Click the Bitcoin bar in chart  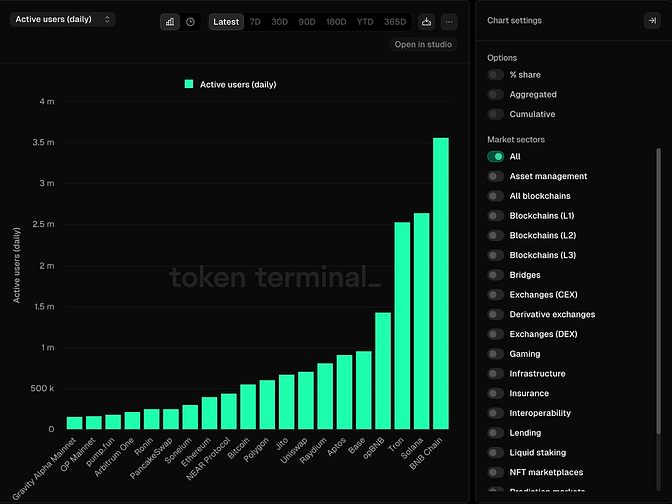(x=248, y=407)
